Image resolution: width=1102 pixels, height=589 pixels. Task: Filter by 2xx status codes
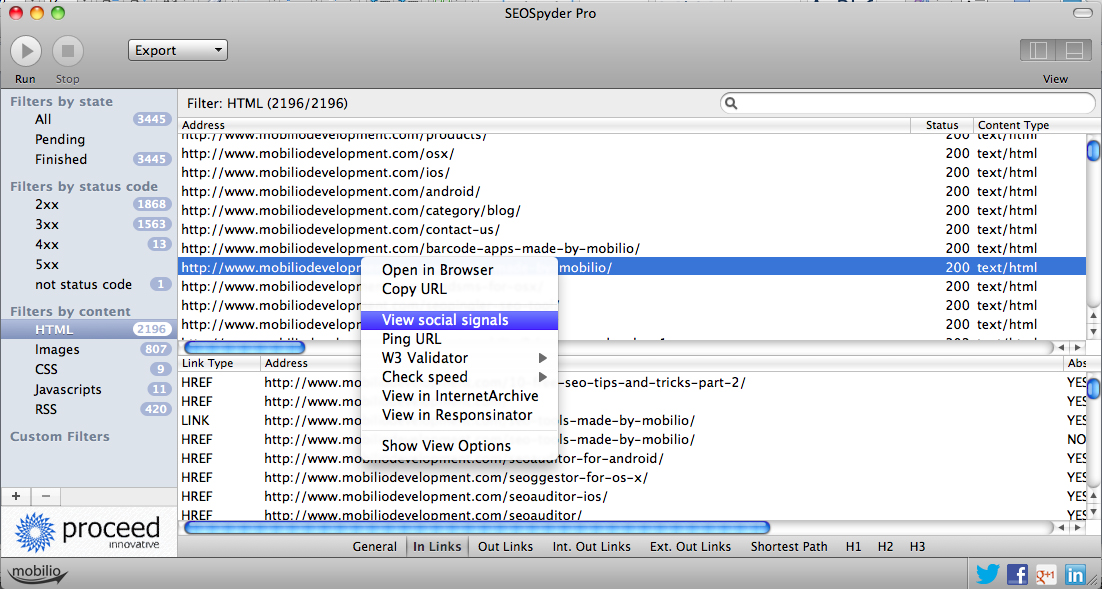pos(89,205)
